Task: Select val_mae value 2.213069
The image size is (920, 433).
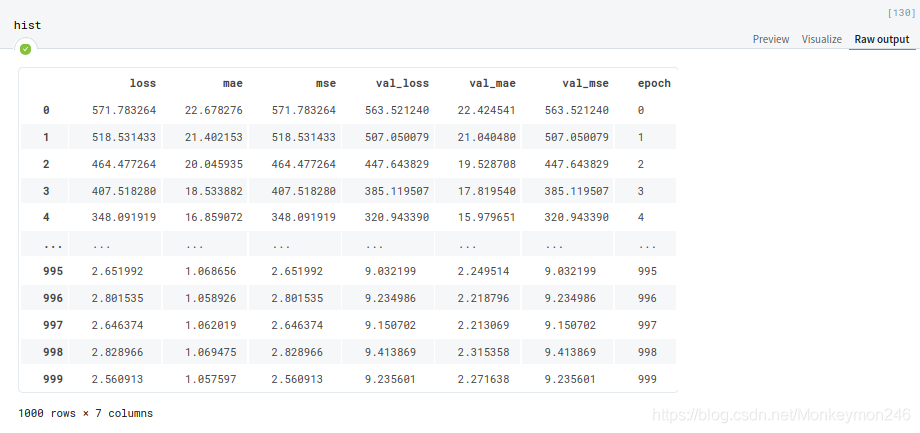Action: point(483,325)
